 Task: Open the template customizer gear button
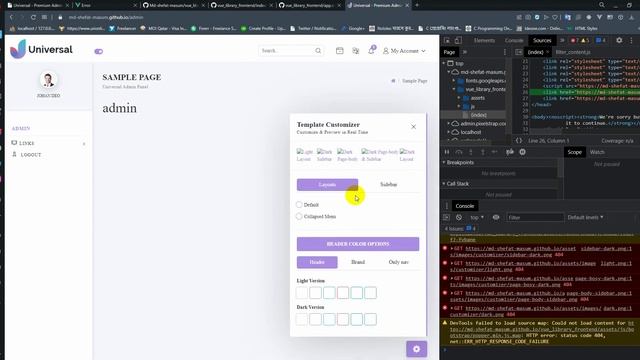click(x=416, y=349)
